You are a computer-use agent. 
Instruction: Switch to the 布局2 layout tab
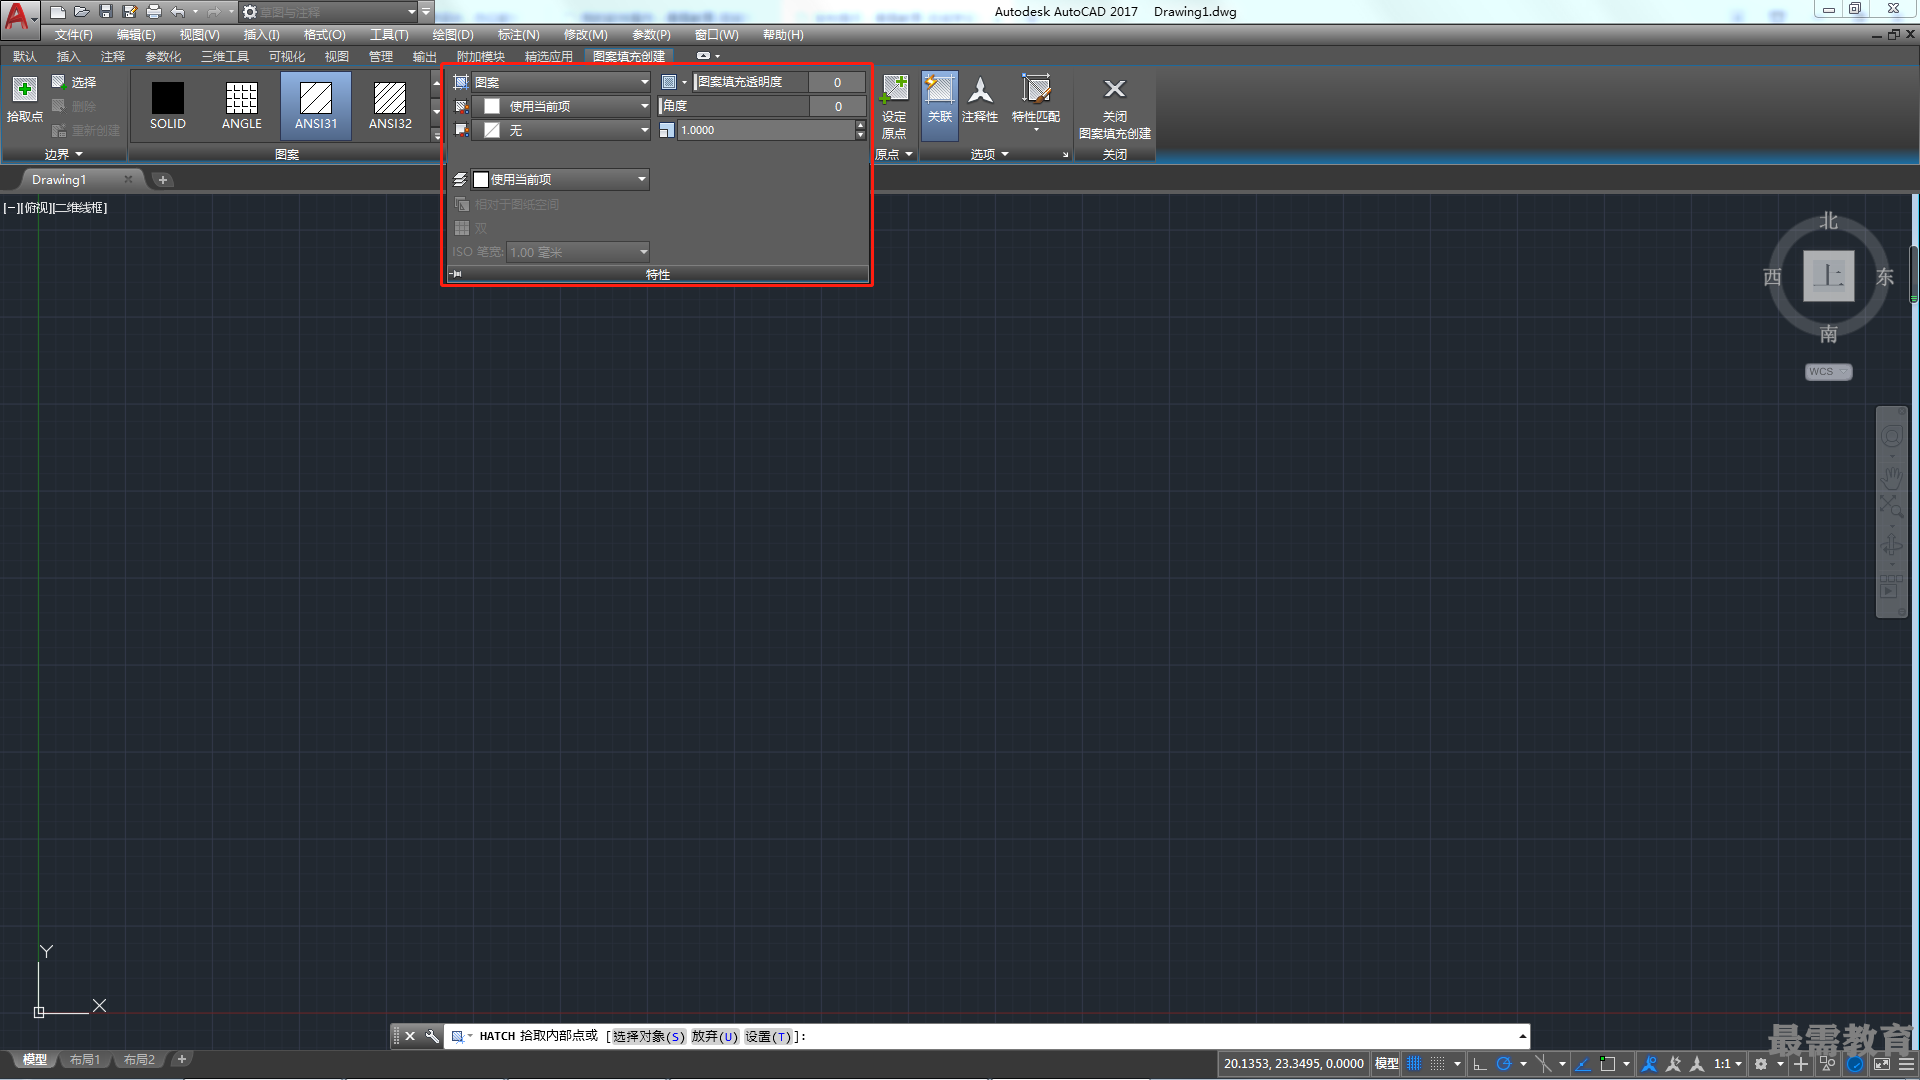tap(139, 1060)
